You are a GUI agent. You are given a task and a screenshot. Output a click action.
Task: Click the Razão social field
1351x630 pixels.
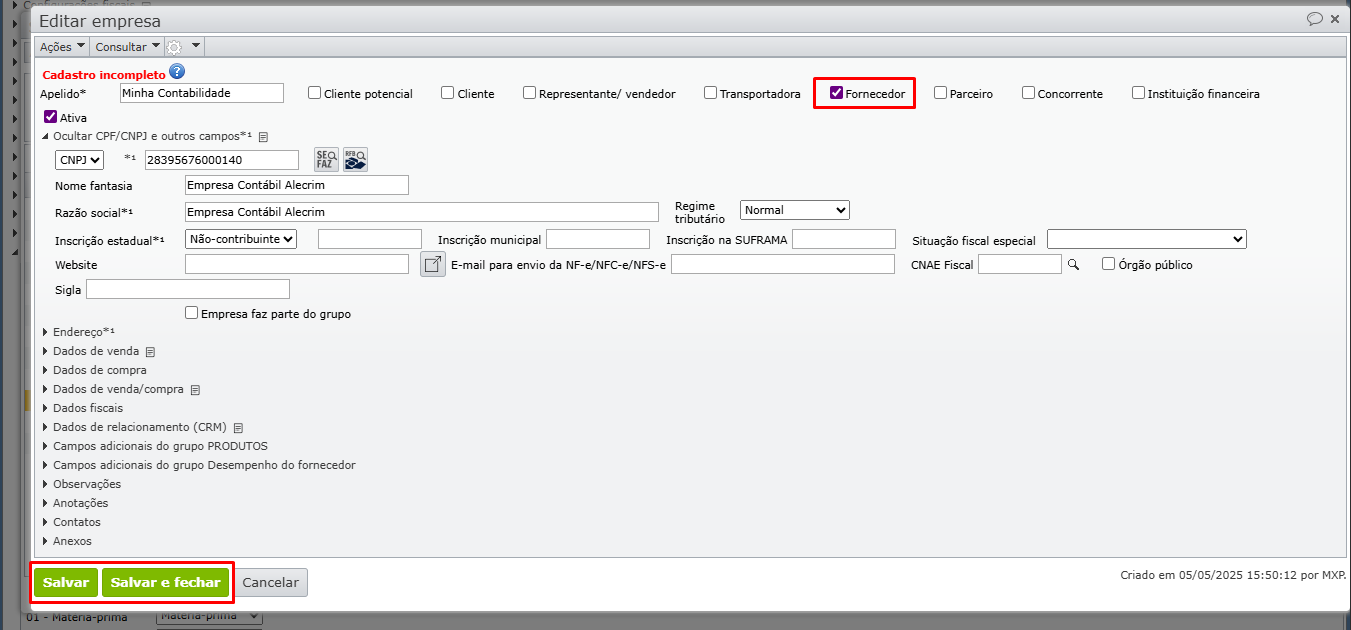[422, 212]
